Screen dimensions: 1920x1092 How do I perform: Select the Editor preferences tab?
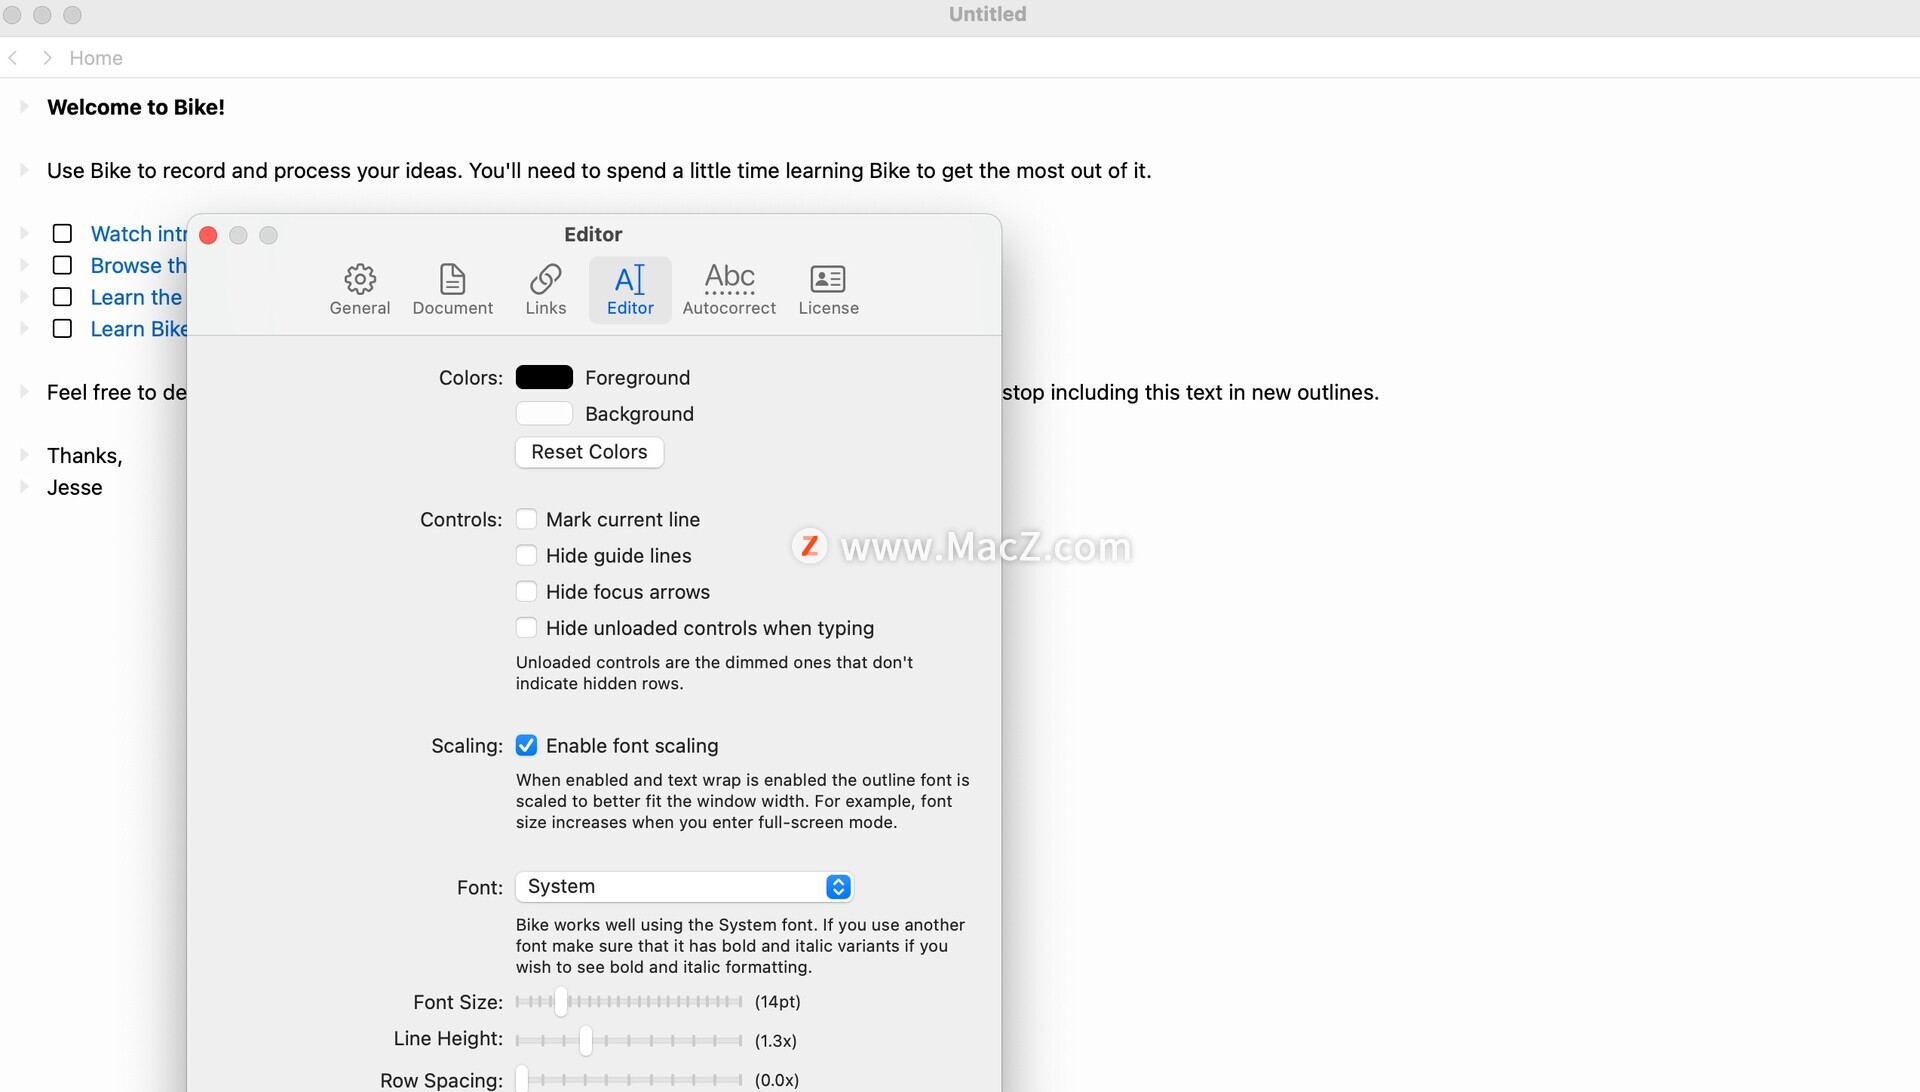coord(630,290)
